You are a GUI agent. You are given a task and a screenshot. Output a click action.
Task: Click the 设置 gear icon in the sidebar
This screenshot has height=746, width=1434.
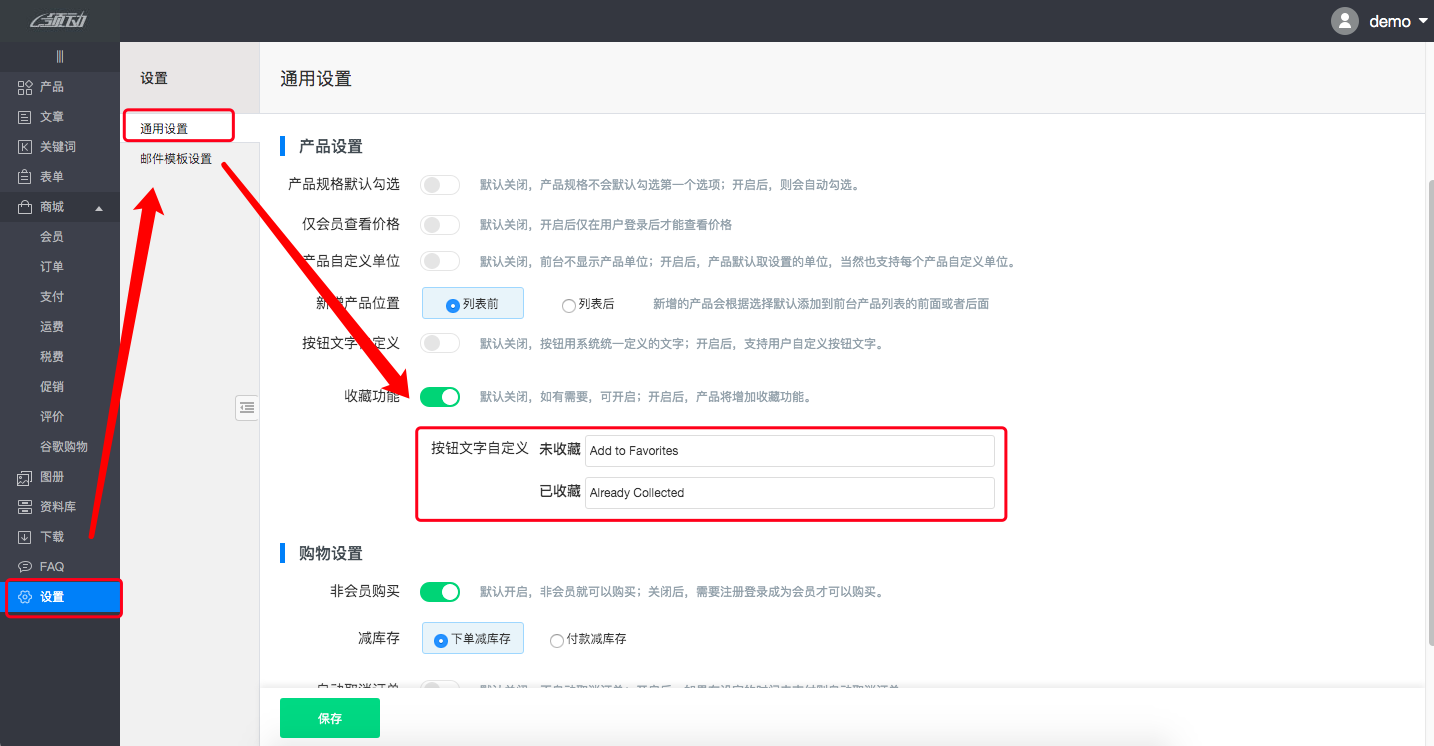[x=25, y=597]
